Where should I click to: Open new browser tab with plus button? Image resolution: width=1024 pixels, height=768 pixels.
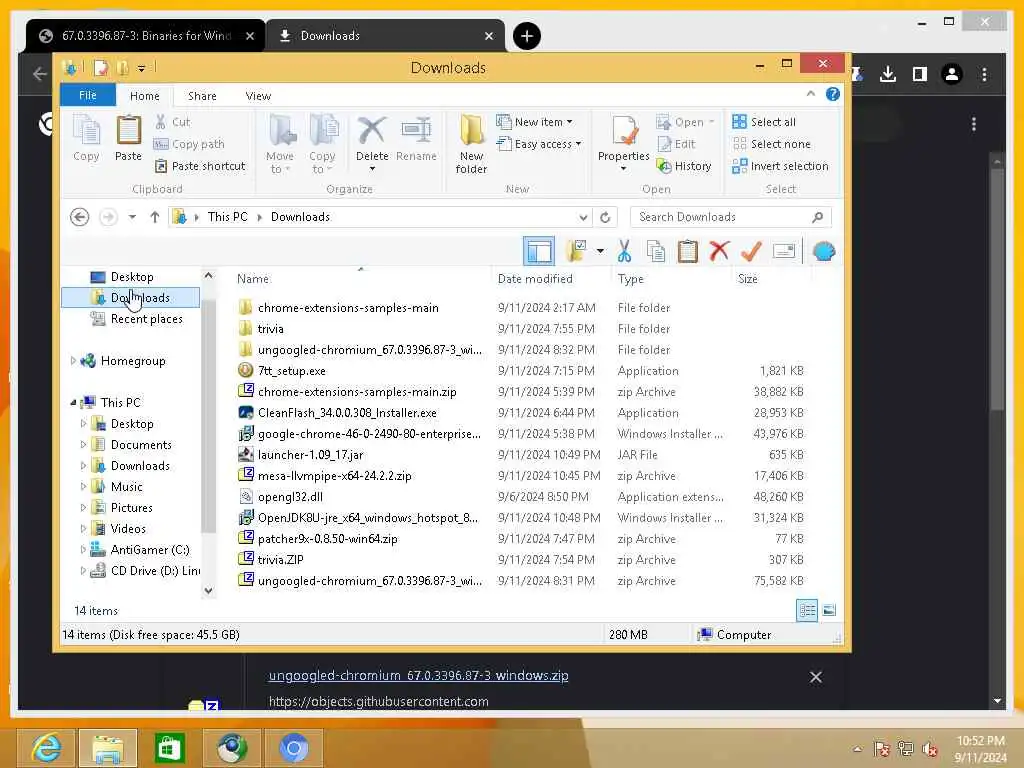526,36
